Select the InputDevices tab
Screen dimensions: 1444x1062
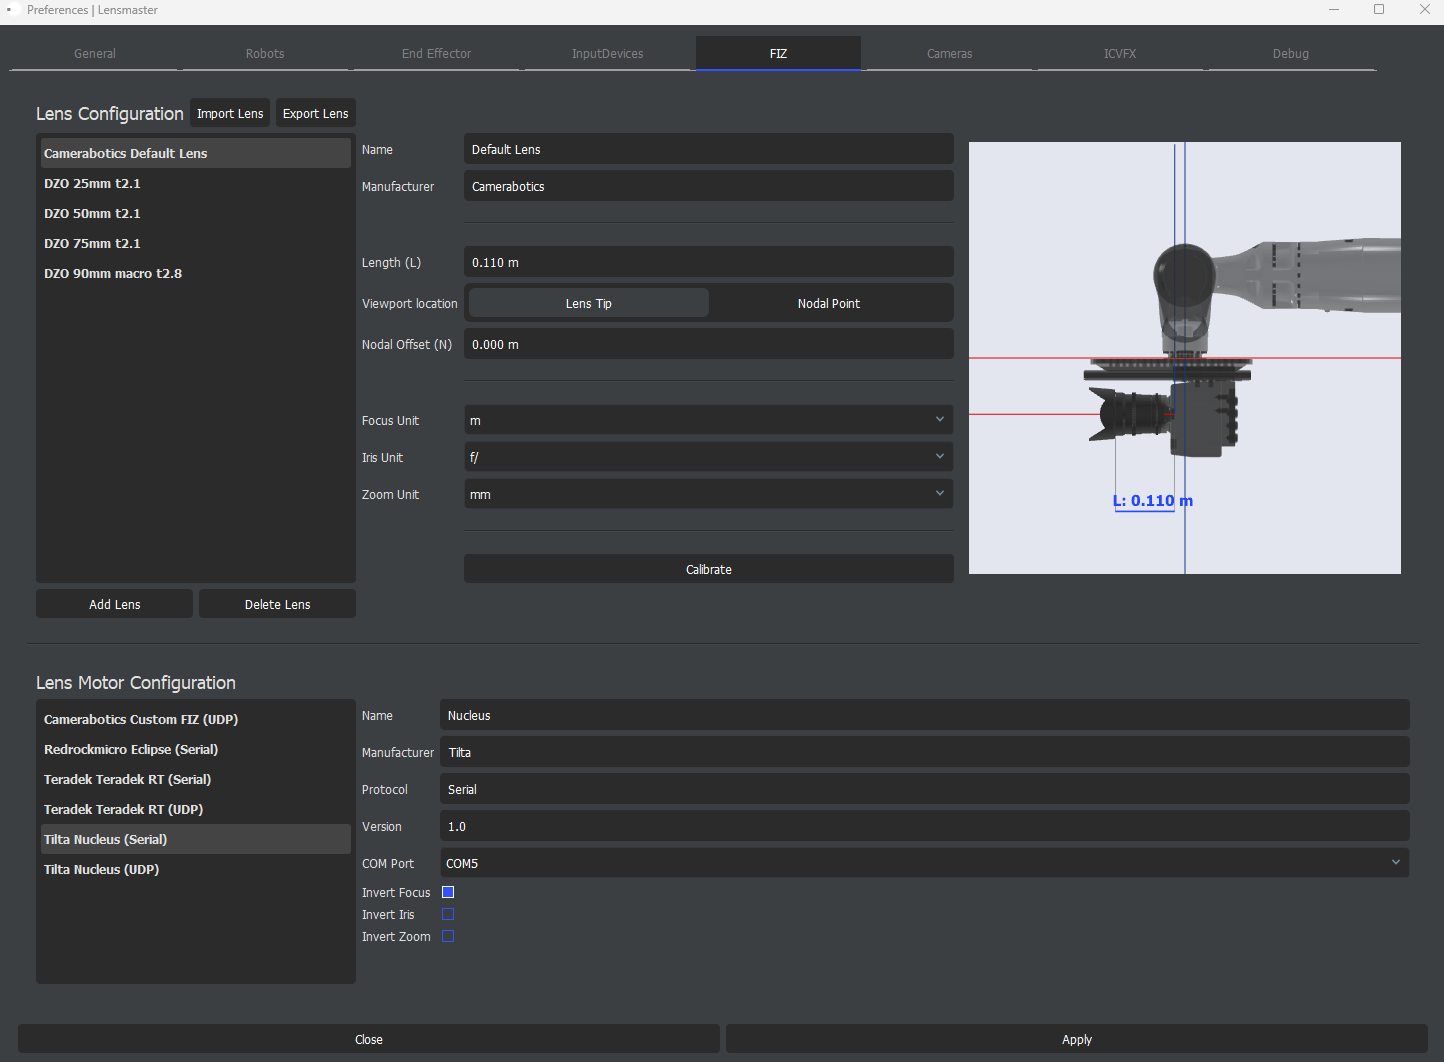608,54
